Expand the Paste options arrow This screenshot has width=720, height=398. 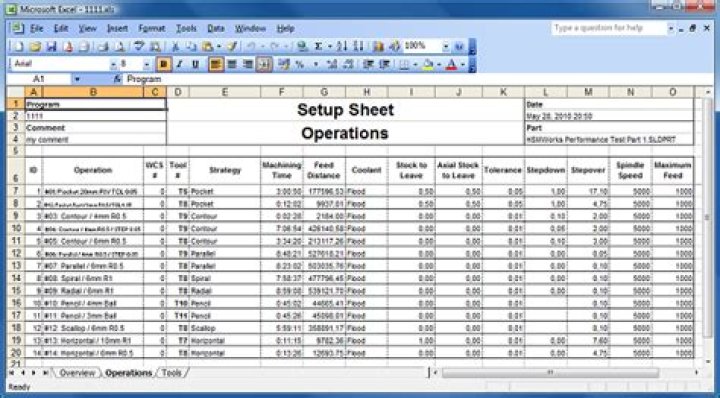click(219, 46)
